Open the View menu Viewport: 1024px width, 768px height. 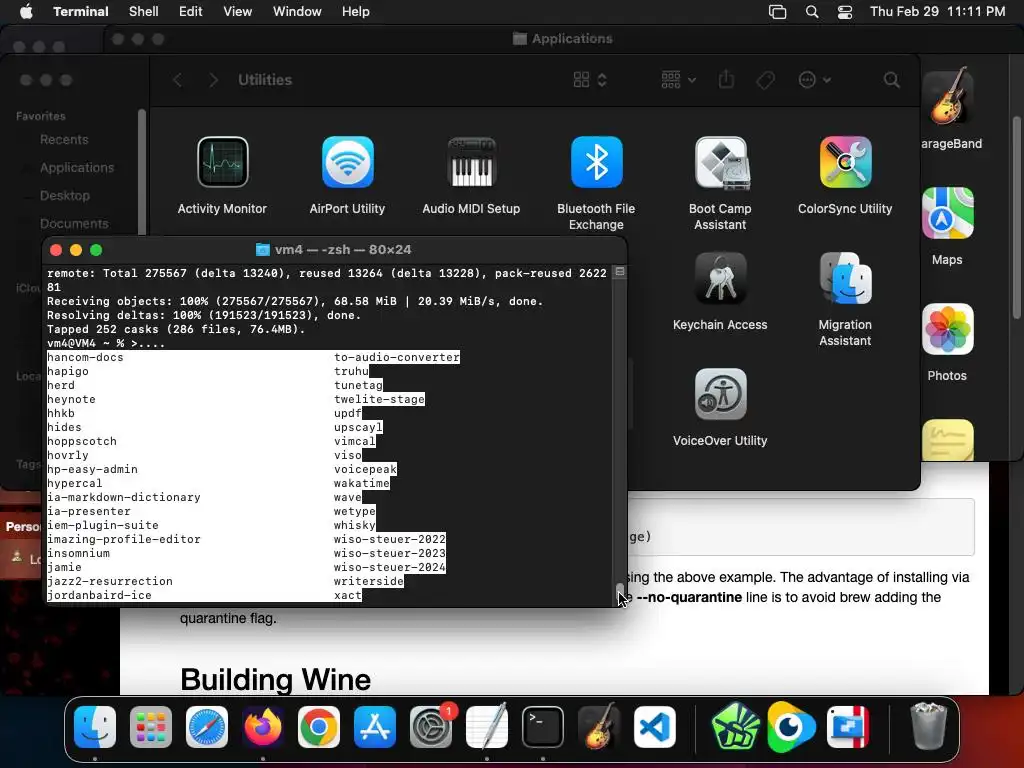click(x=238, y=12)
